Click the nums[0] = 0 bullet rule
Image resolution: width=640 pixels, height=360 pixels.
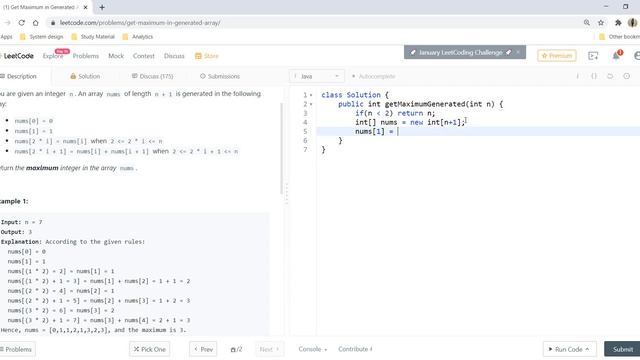coord(33,121)
